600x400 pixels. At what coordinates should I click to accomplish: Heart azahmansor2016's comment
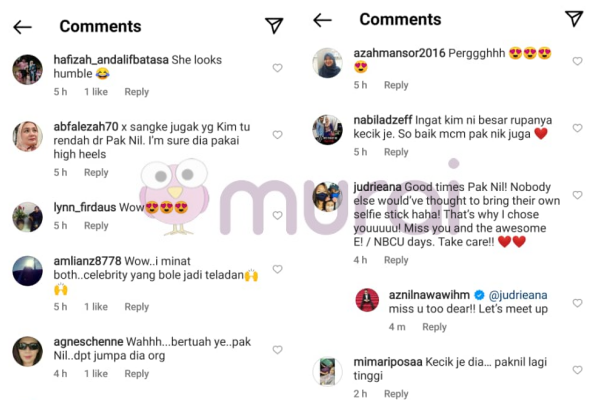point(577,61)
